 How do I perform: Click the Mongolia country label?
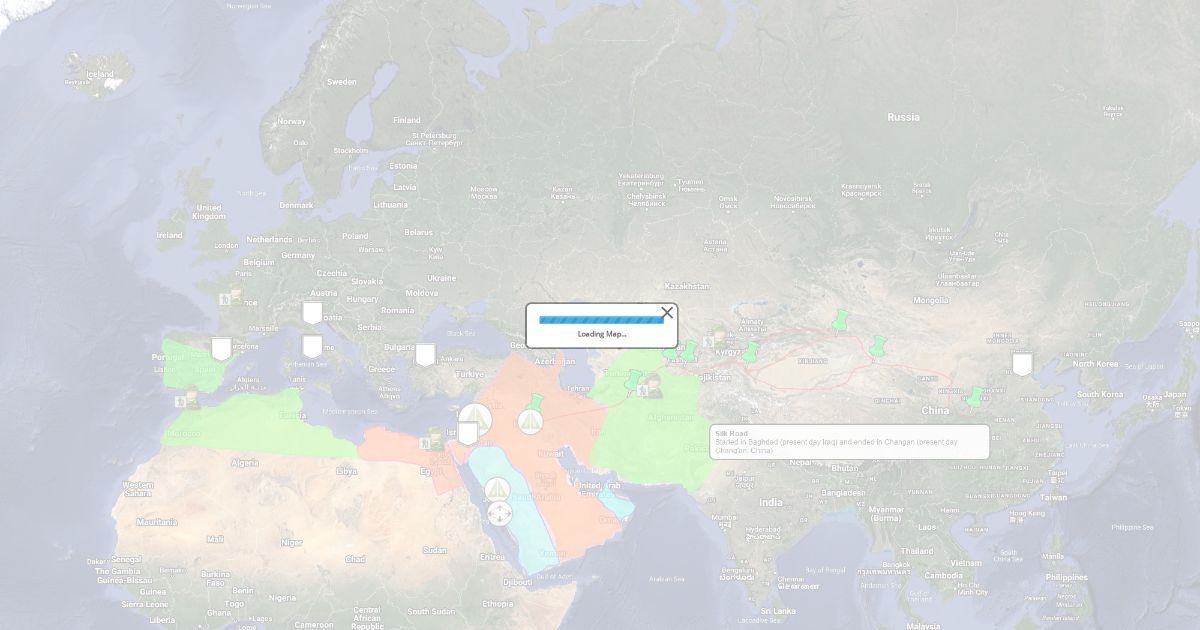[930, 300]
